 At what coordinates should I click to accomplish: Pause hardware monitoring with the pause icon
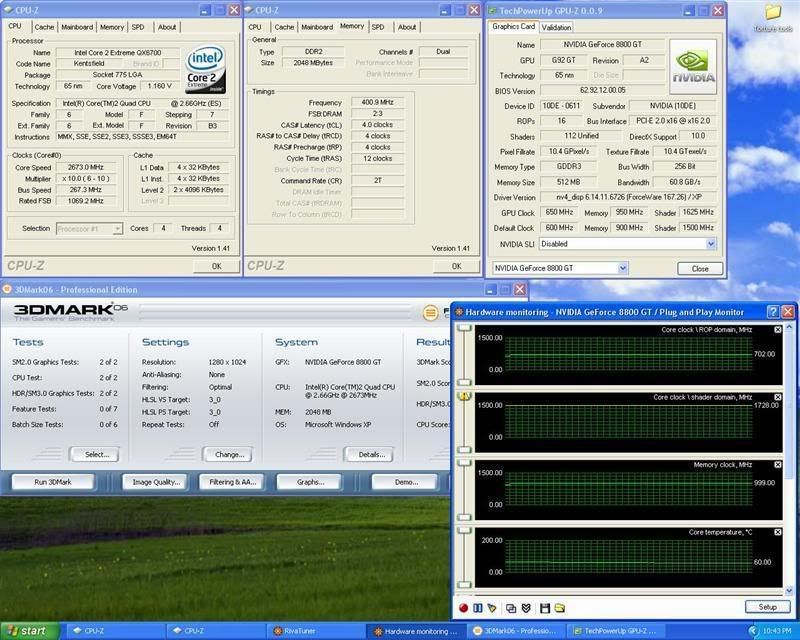tap(478, 607)
